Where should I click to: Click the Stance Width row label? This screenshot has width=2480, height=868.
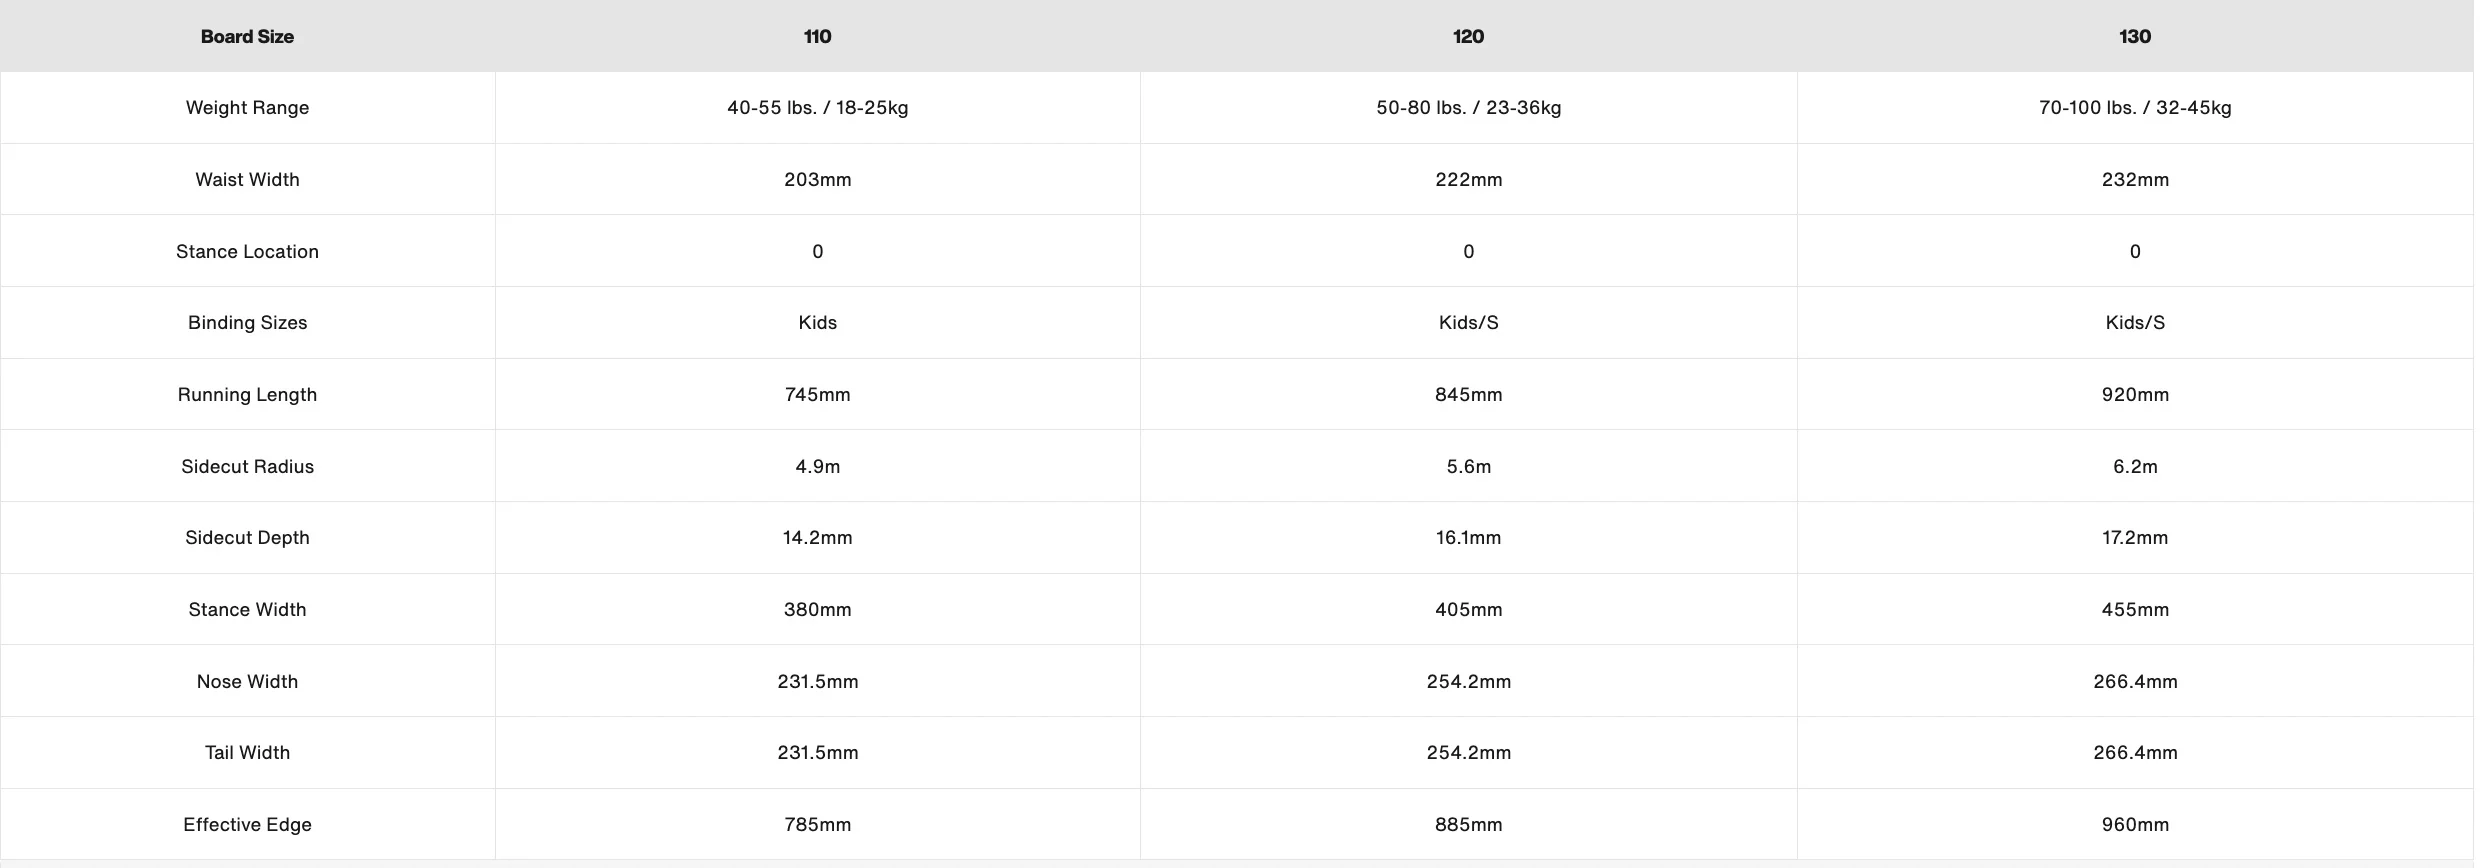(247, 610)
